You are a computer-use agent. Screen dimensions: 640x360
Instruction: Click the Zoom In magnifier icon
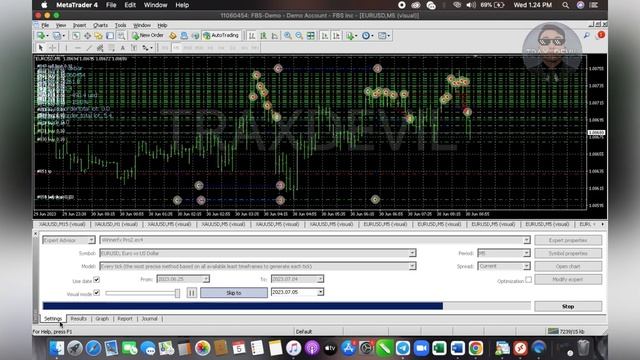288,36
